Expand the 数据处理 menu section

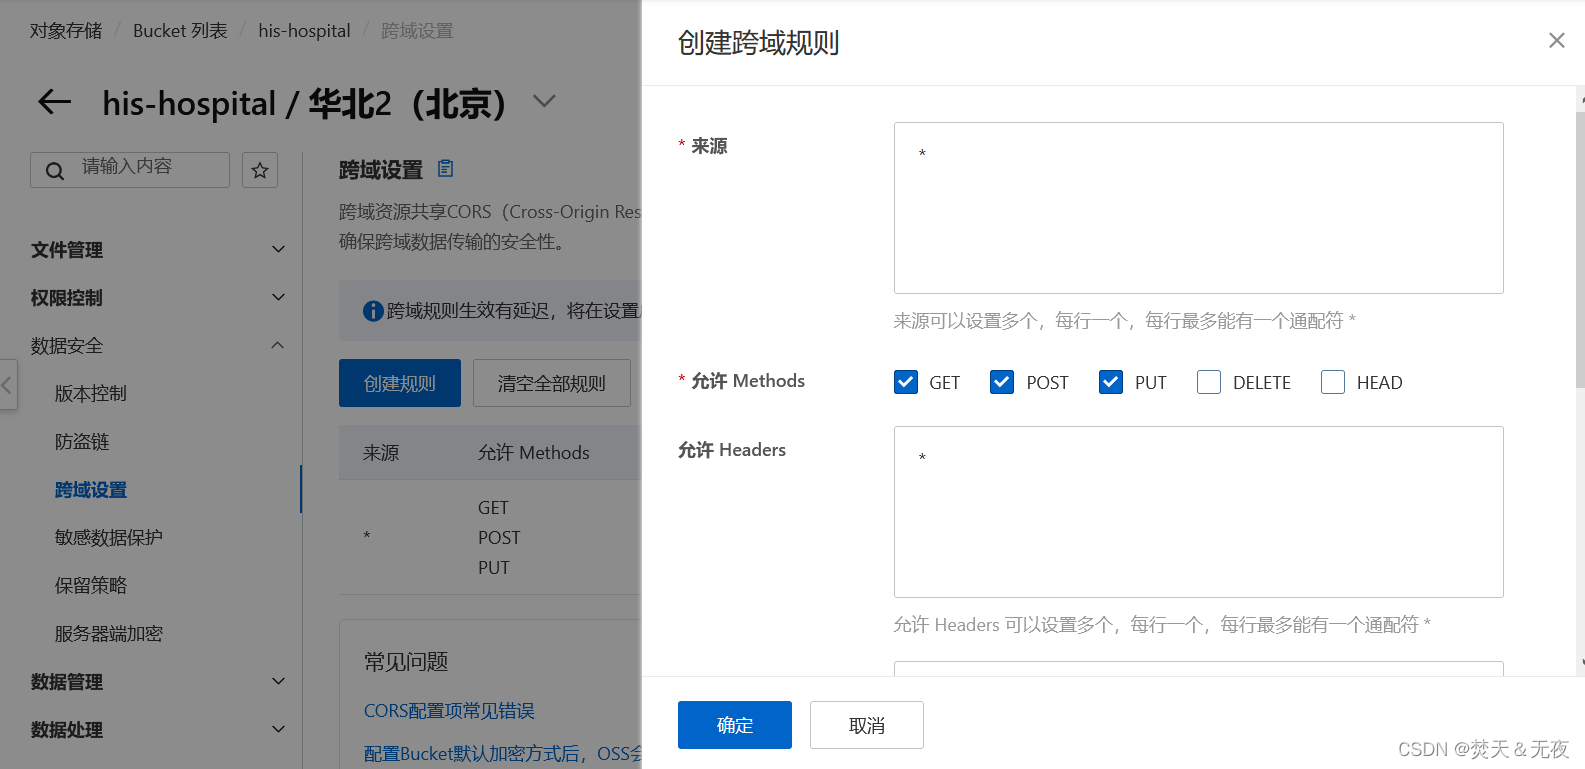[158, 729]
